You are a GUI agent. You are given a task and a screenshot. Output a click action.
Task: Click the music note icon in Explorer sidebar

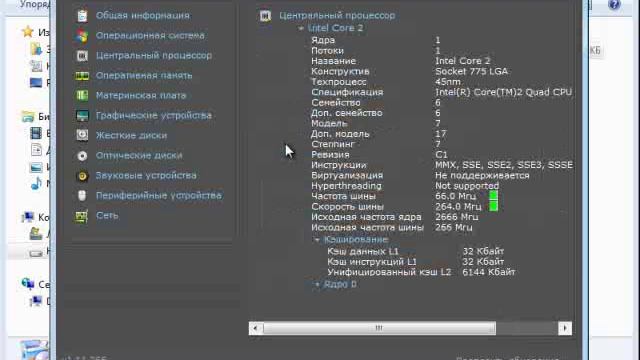pyautogui.click(x=36, y=184)
